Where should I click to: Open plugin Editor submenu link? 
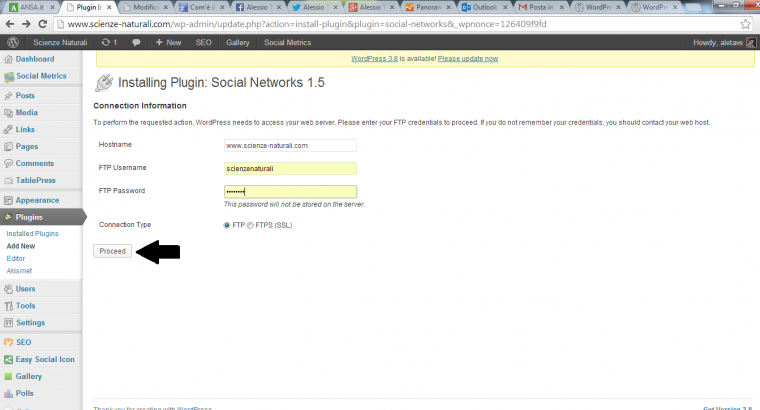[16, 259]
